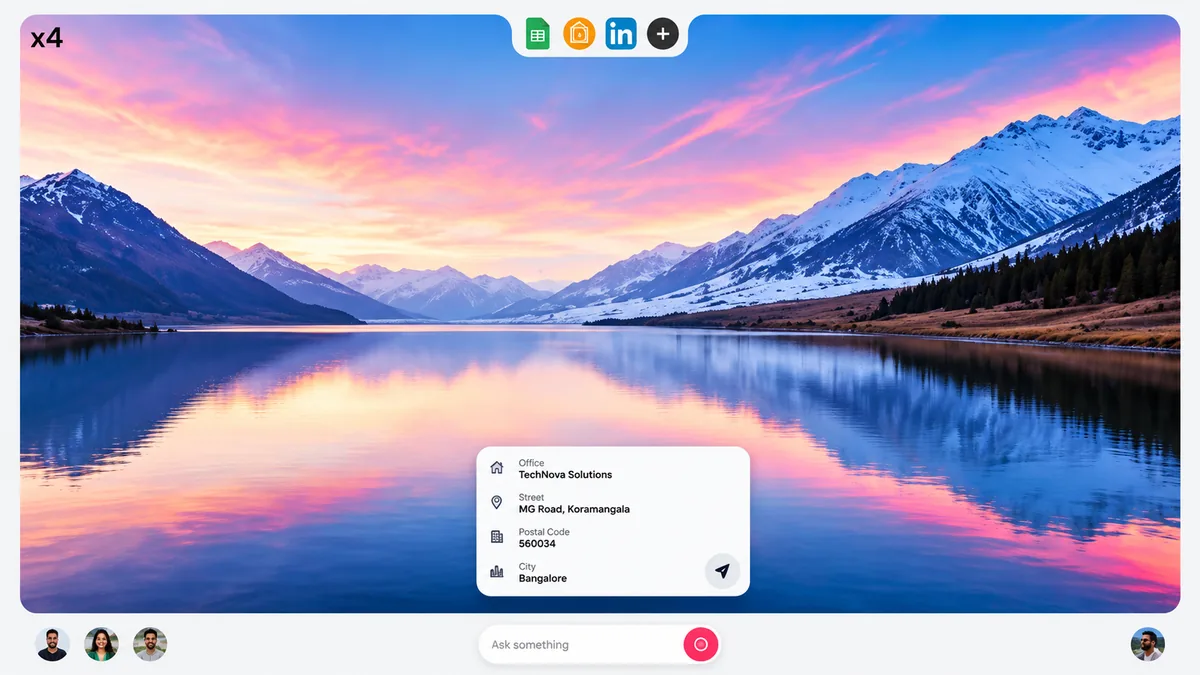The image size is (1200, 675).
Task: Click the home icon beside Office
Action: pos(497,468)
